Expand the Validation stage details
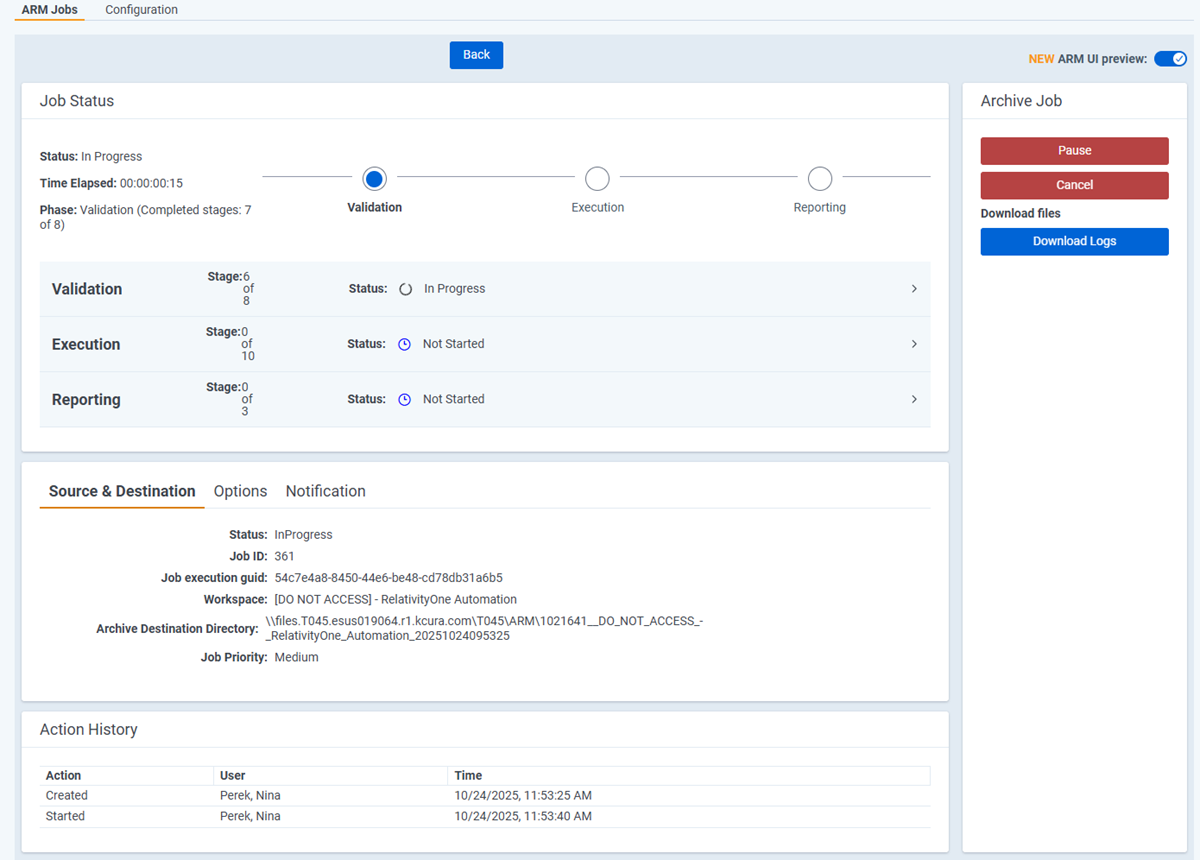The width and height of the screenshot is (1200, 860). [x=913, y=288]
